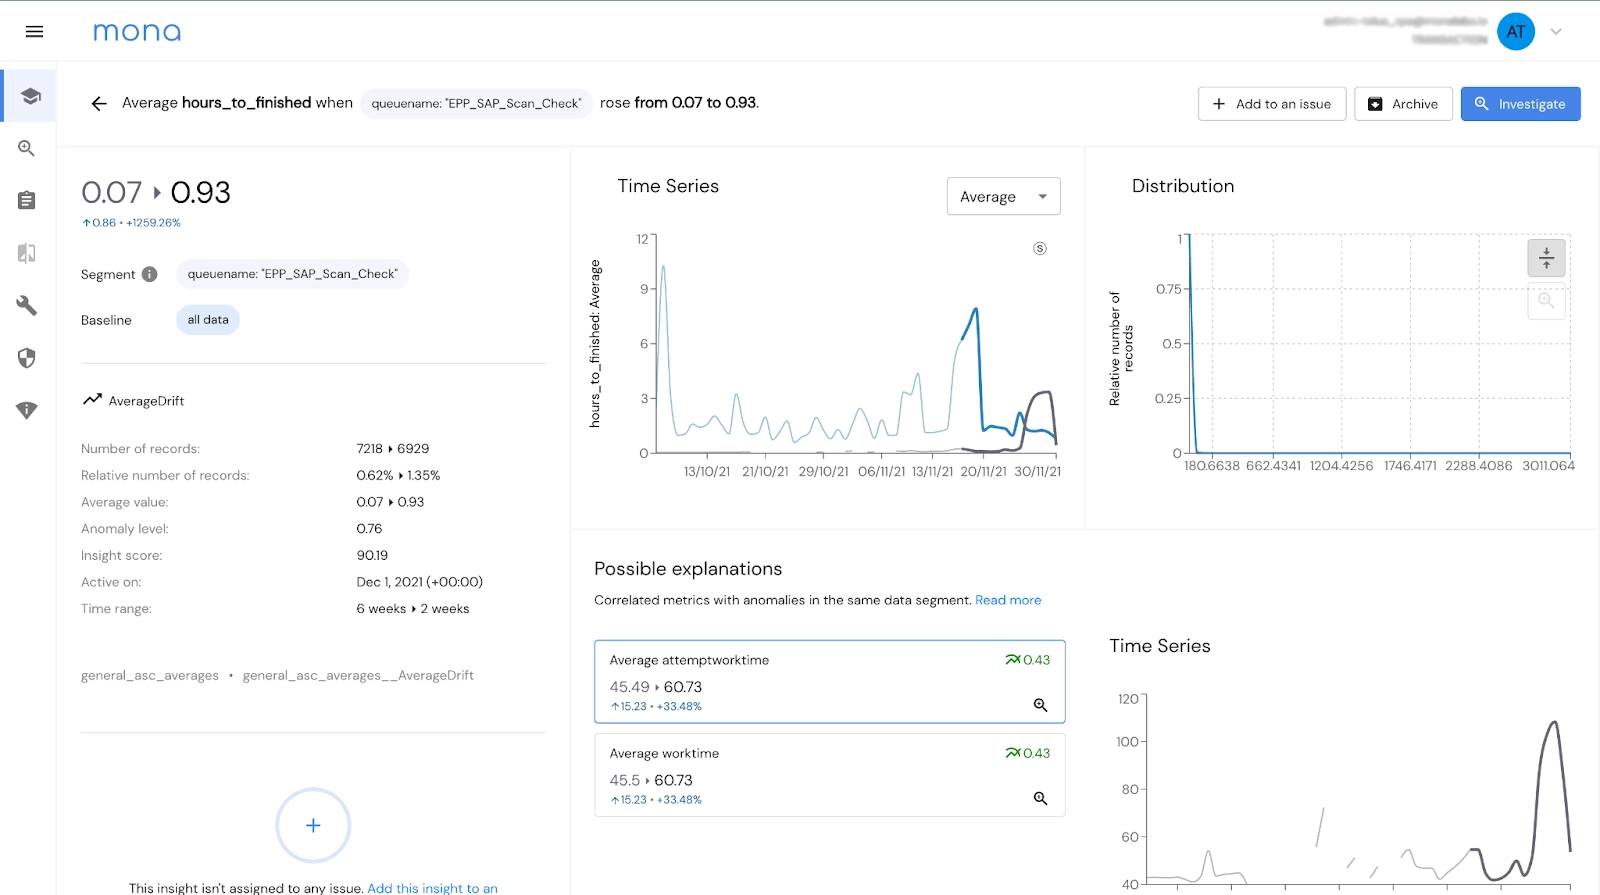1600x895 pixels.
Task: Select the Average attemptworktime explanation card
Action: coord(830,682)
